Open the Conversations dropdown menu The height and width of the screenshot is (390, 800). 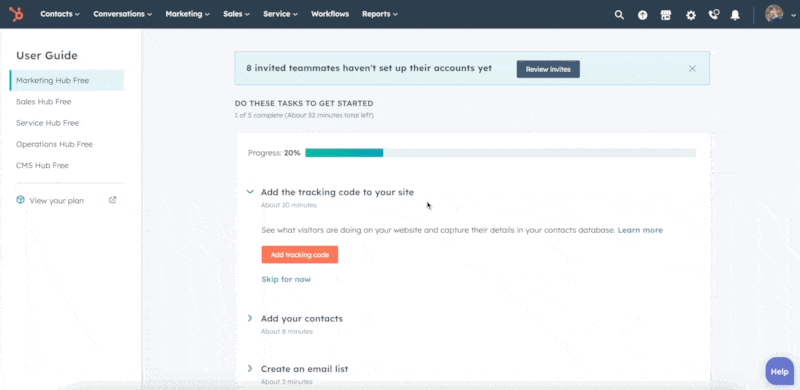click(122, 14)
